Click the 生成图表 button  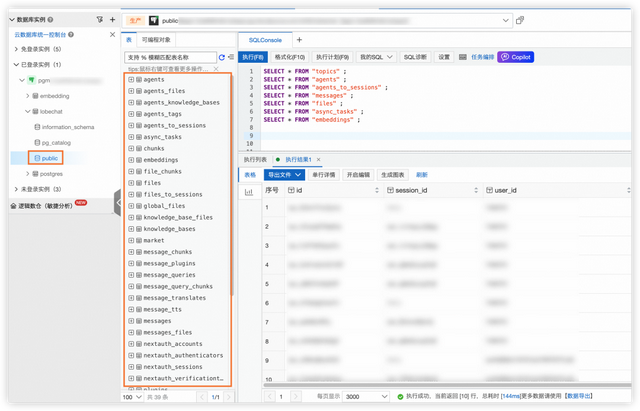[393, 175]
